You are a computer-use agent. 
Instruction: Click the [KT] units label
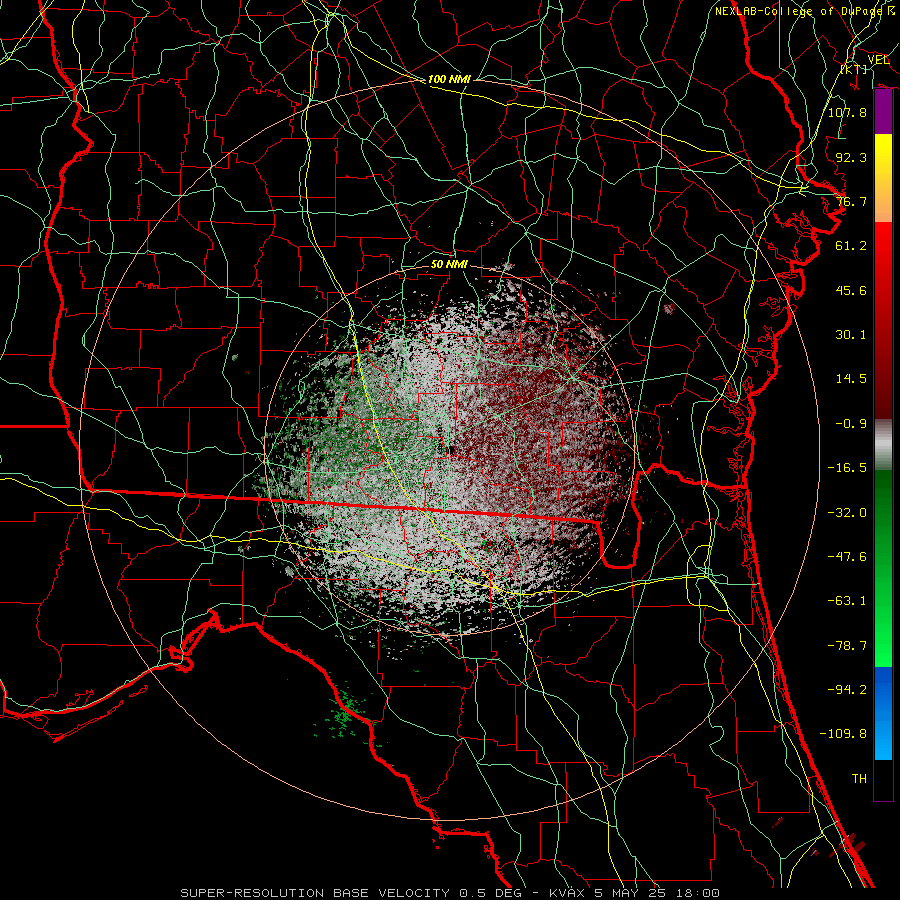click(x=854, y=69)
